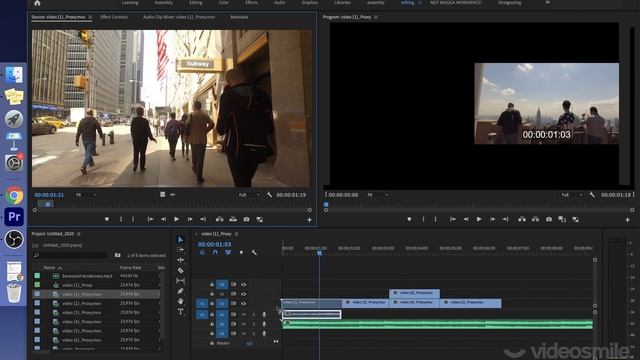This screenshot has height=360, width=640.
Task: Activate the Slip tool
Action: (x=180, y=281)
